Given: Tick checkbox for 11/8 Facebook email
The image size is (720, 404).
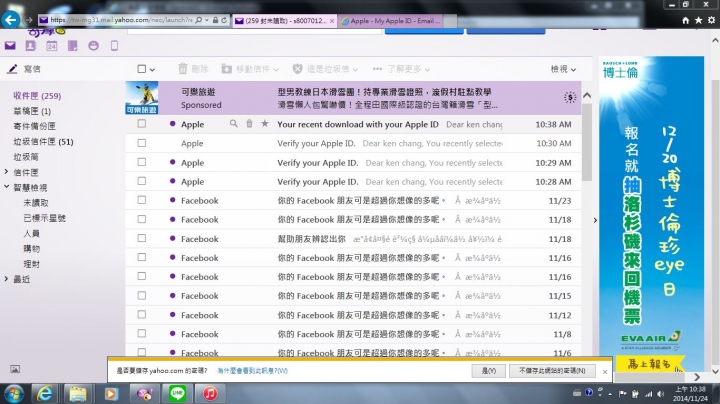Looking at the screenshot, I should (x=141, y=334).
